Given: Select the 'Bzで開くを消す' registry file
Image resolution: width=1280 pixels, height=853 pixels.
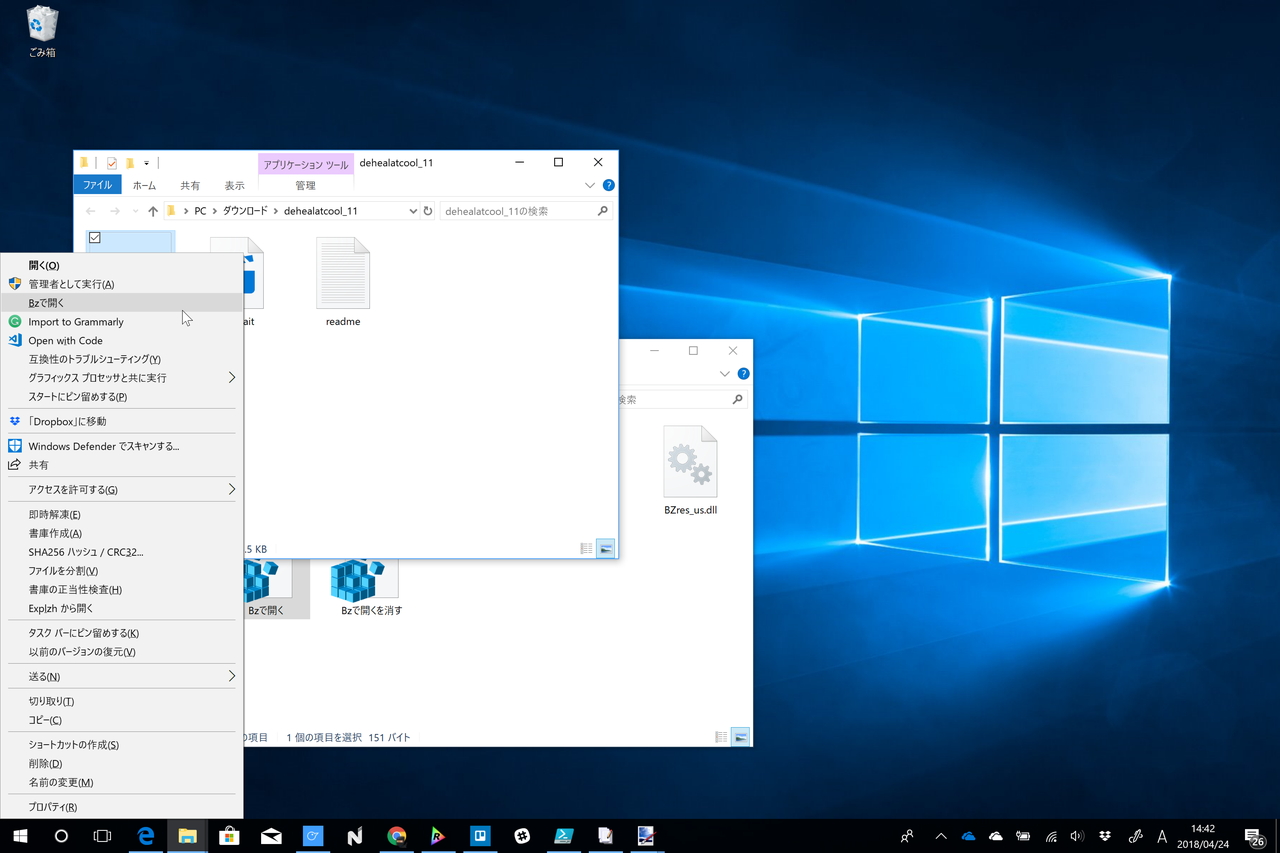Looking at the screenshot, I should (x=371, y=587).
